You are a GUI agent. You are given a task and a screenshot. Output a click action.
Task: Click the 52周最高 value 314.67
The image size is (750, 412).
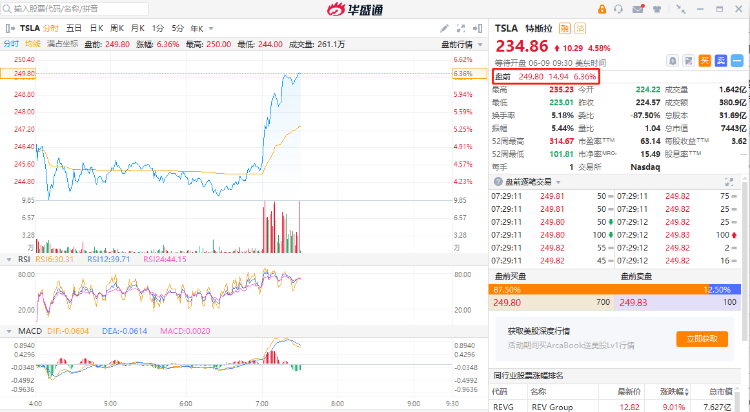[561, 141]
